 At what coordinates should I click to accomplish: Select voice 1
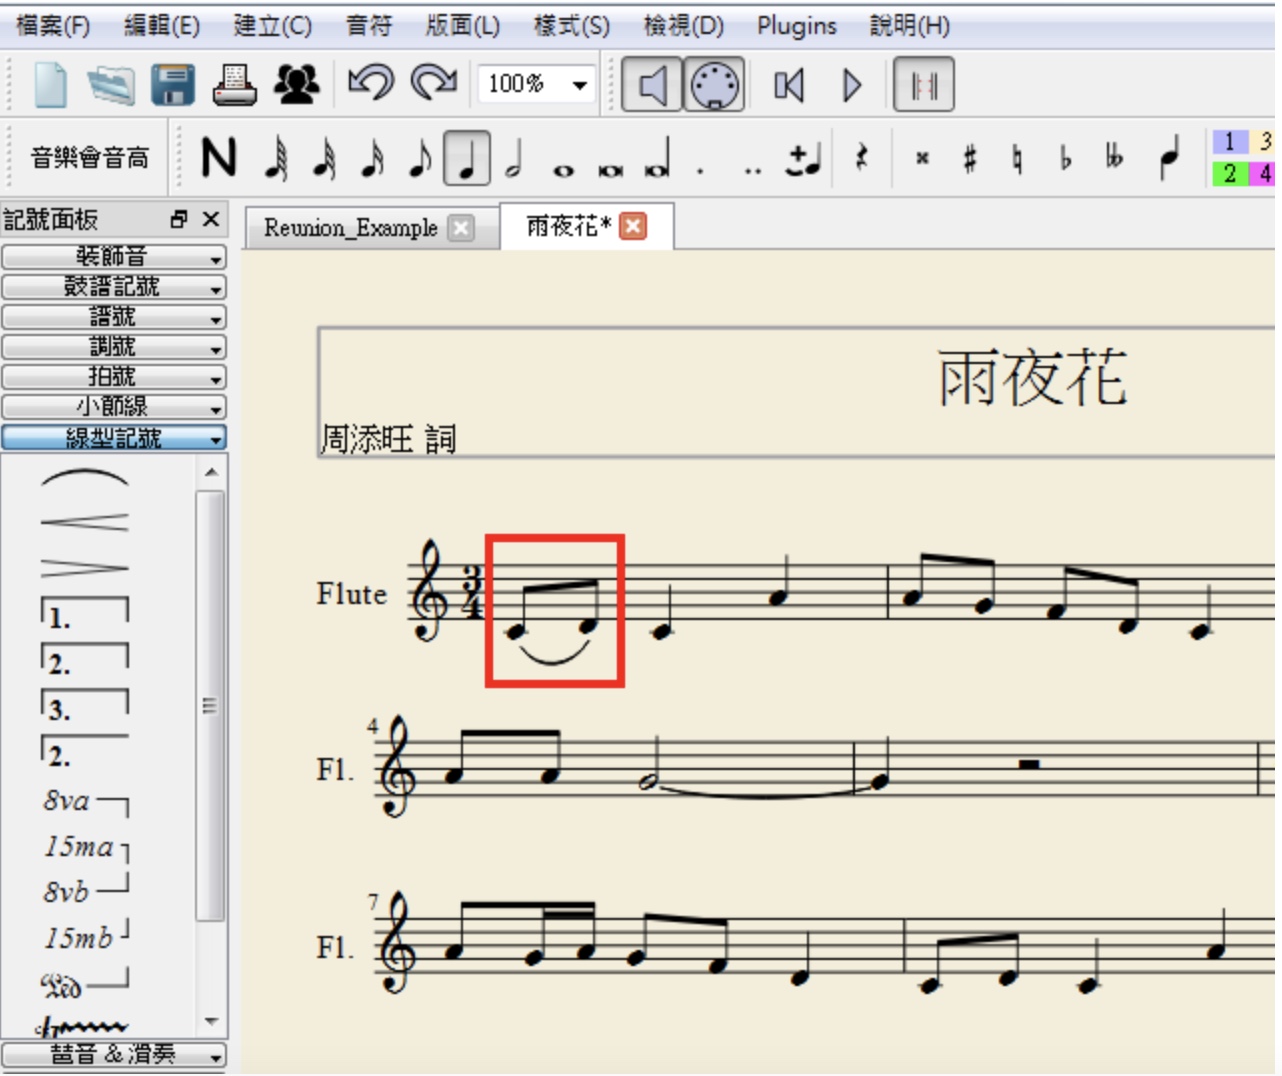tap(1230, 141)
